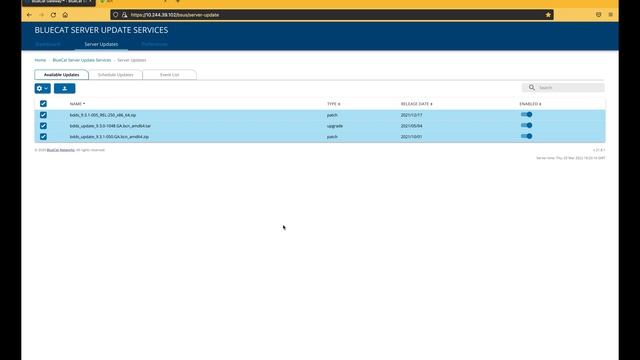Click the upload update button

64,88
